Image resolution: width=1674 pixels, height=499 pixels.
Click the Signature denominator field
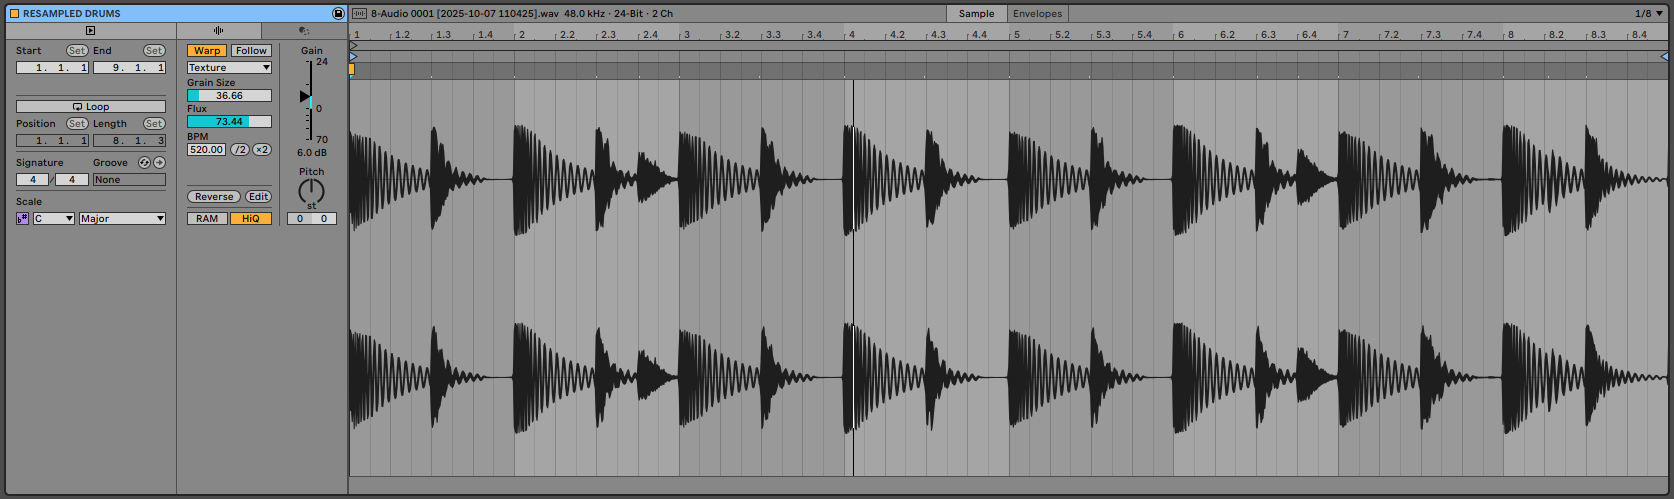[x=72, y=180]
